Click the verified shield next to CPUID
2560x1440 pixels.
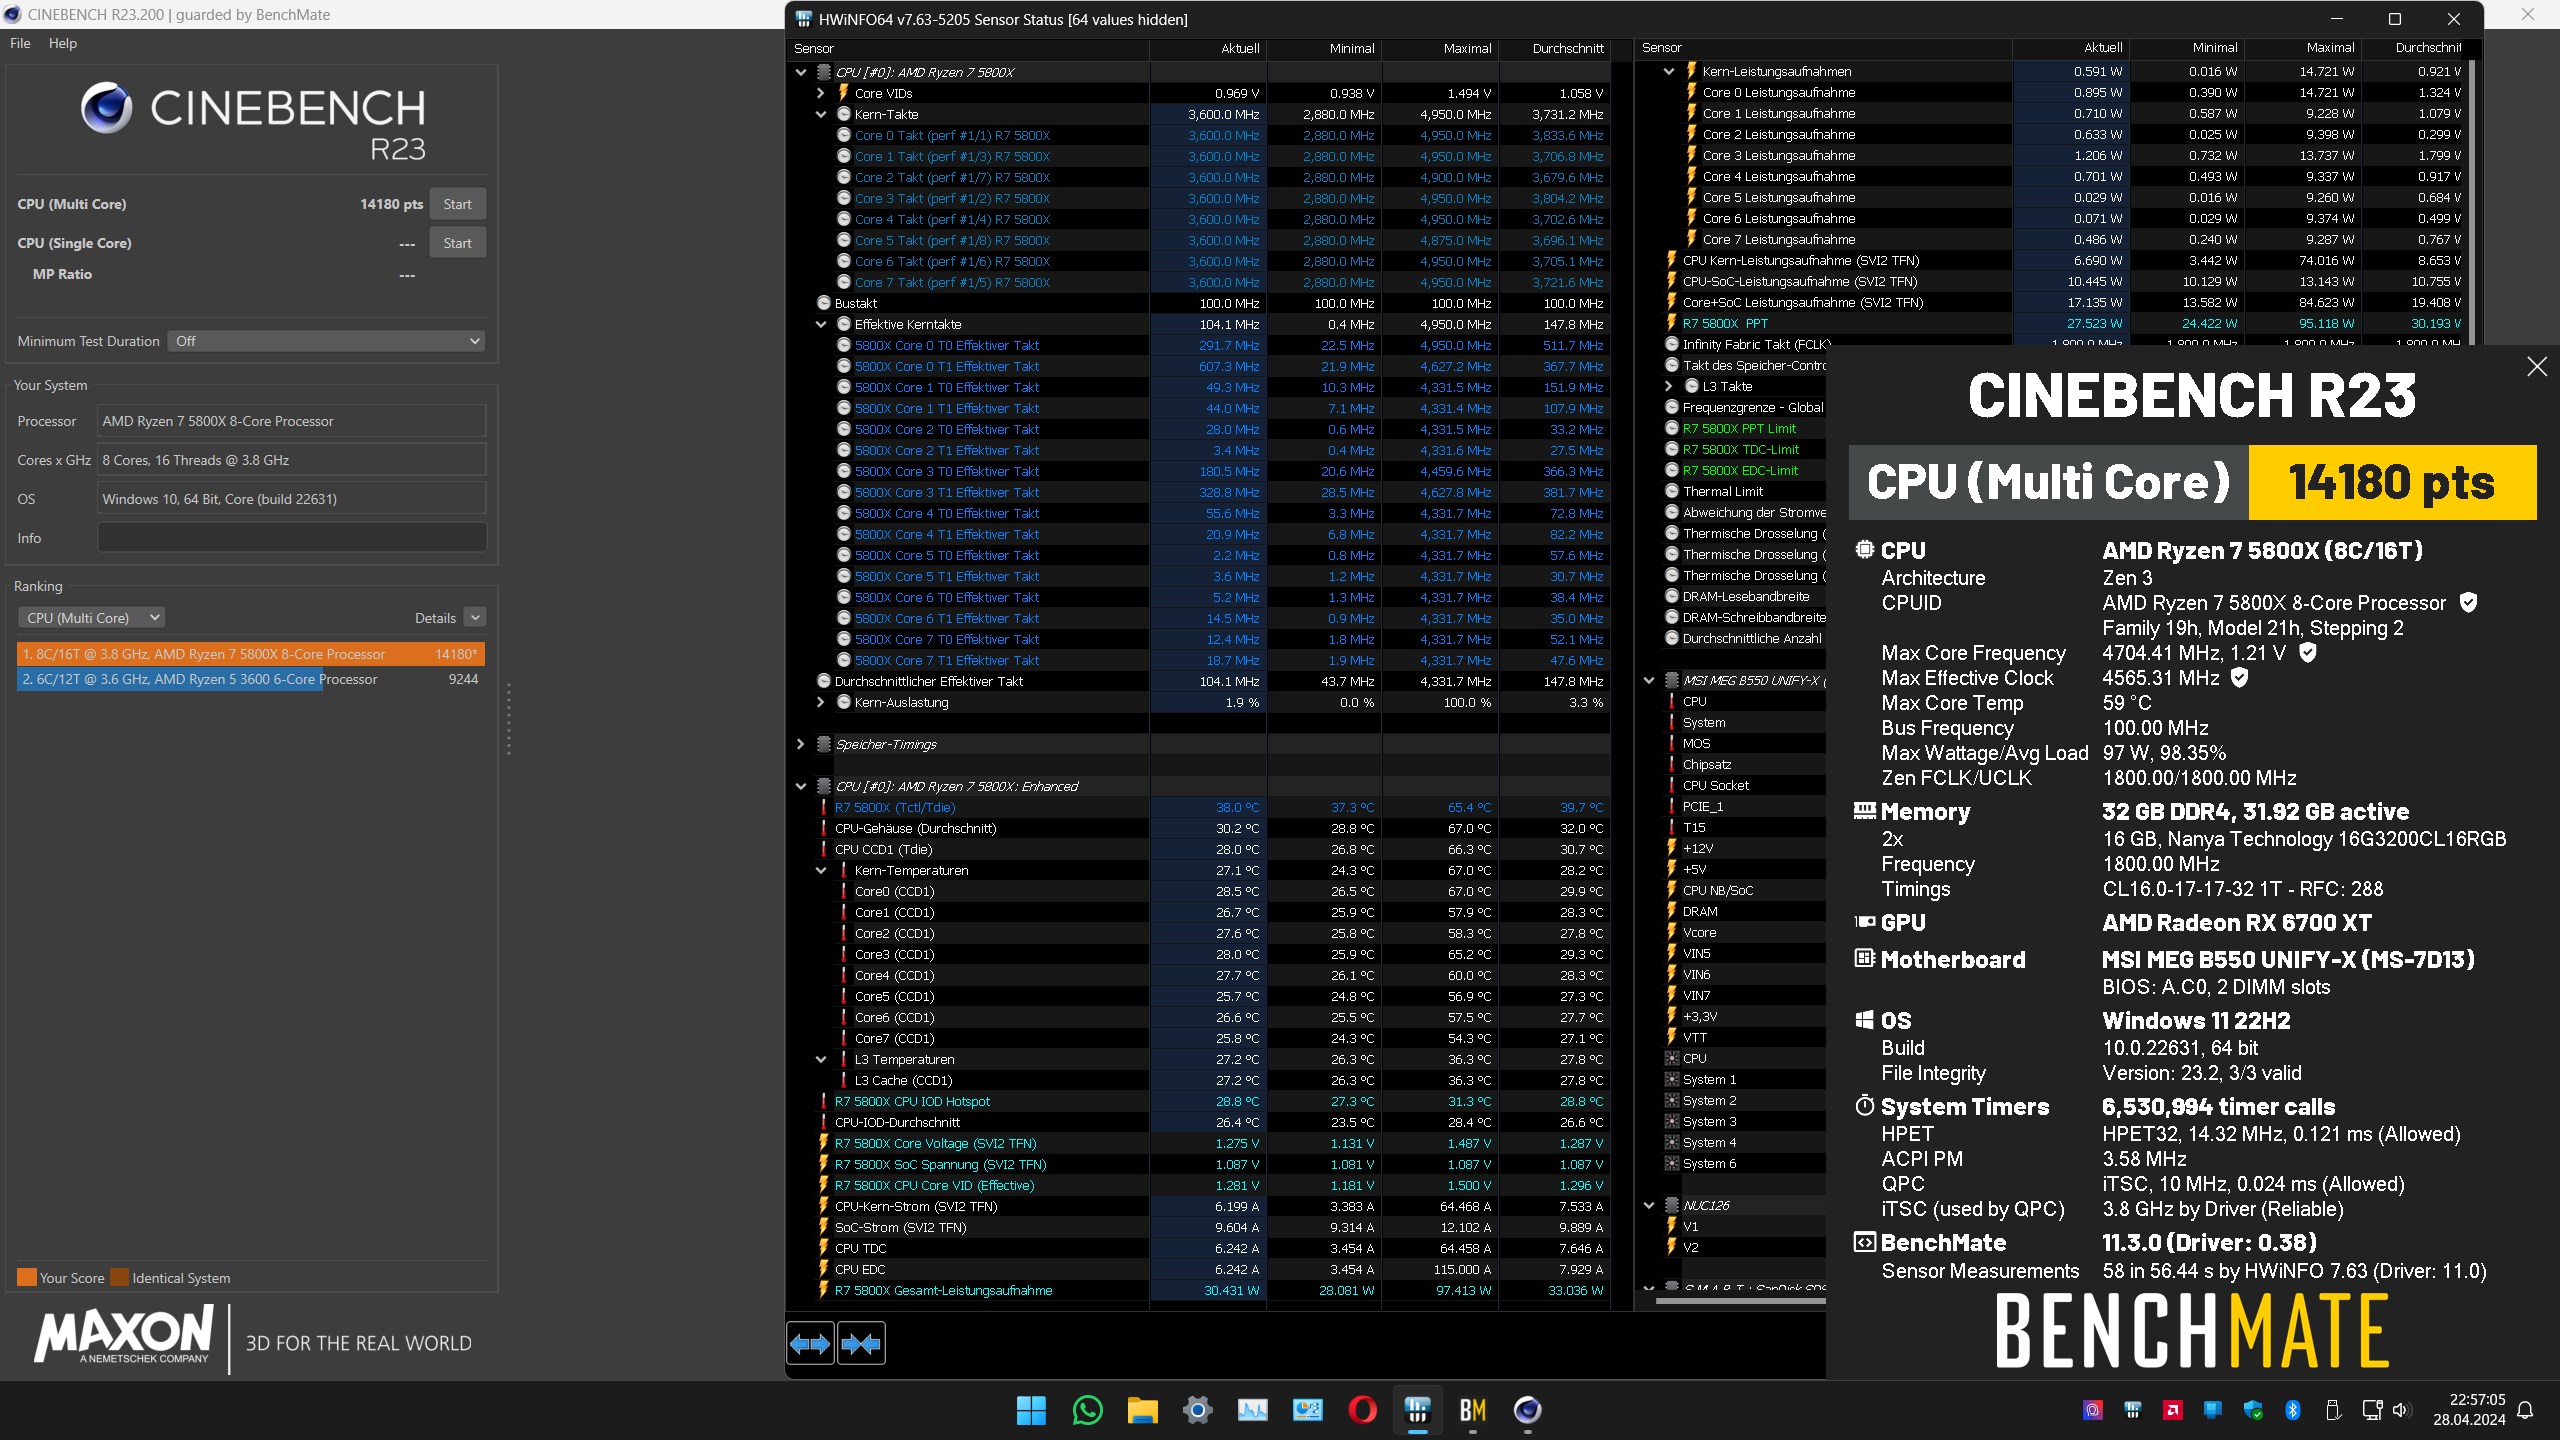pos(2468,603)
